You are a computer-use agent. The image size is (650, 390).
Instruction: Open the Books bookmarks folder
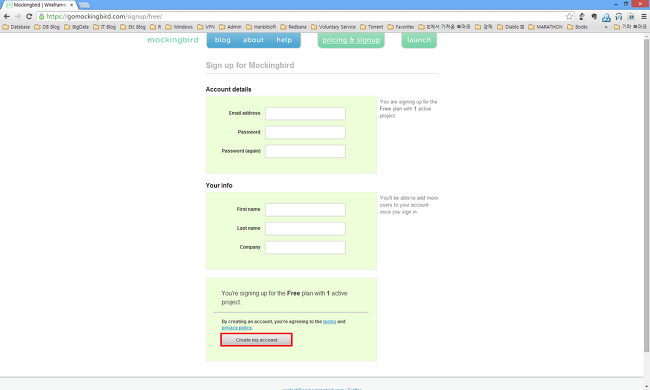point(577,27)
